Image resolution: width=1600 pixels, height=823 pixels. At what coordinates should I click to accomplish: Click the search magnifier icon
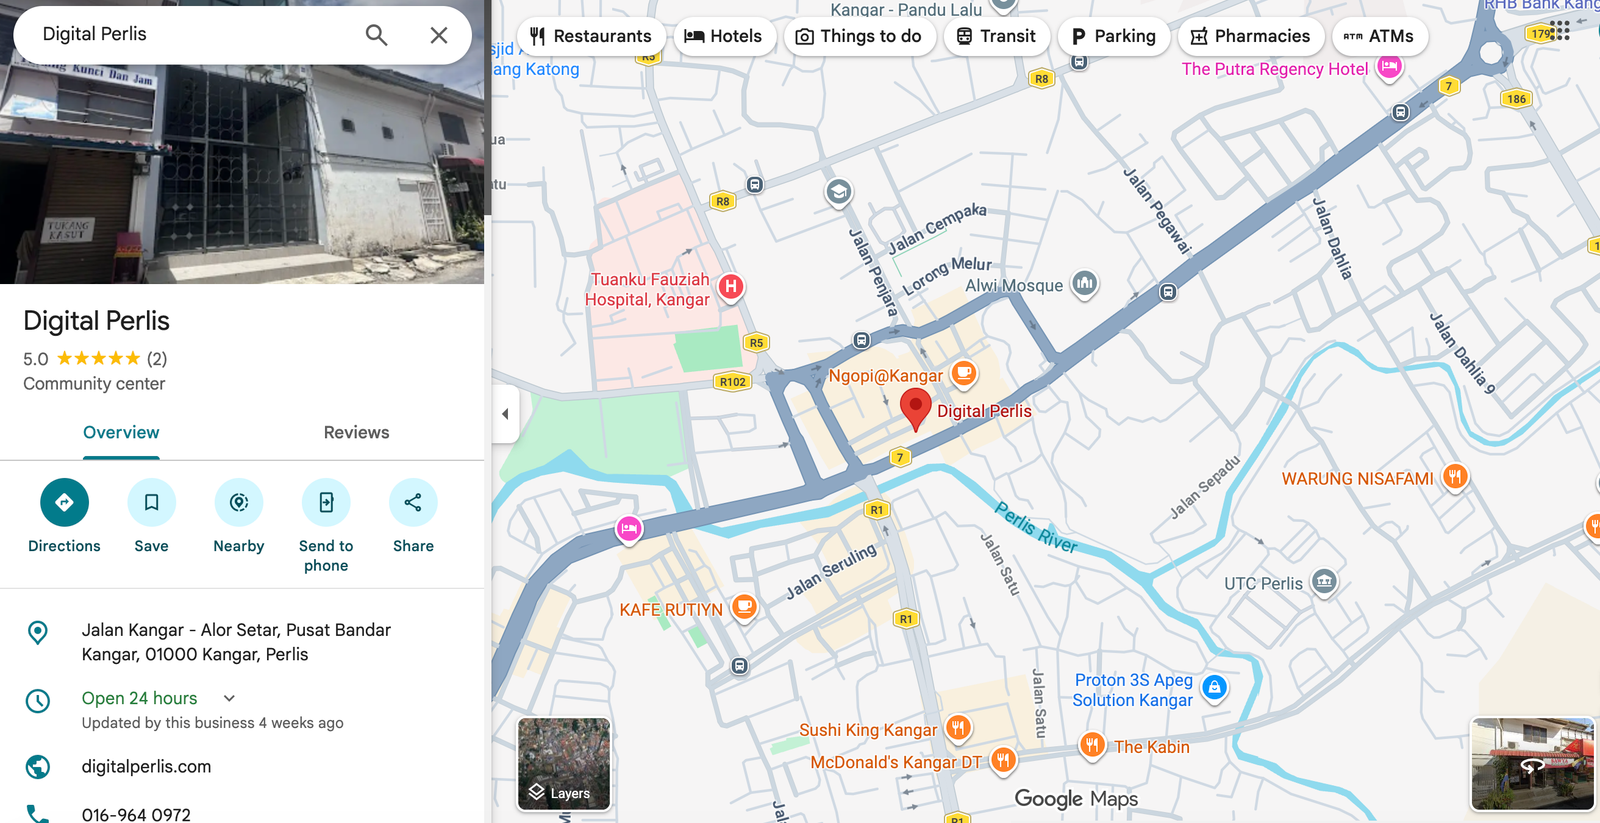tap(376, 35)
